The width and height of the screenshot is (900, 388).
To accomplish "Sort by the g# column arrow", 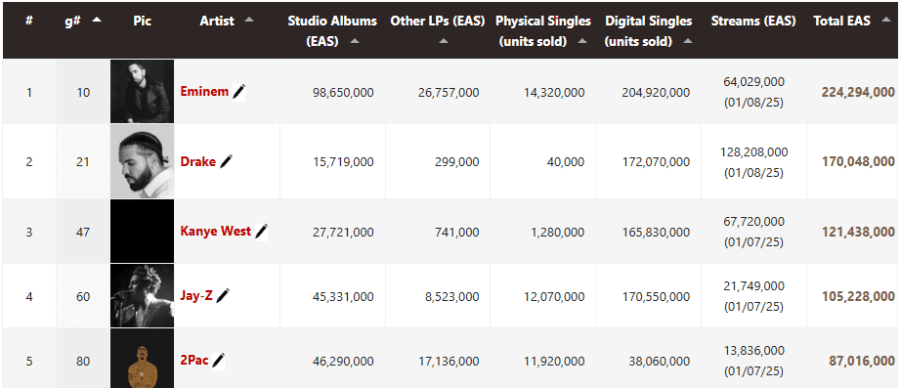I will pyautogui.click(x=96, y=20).
